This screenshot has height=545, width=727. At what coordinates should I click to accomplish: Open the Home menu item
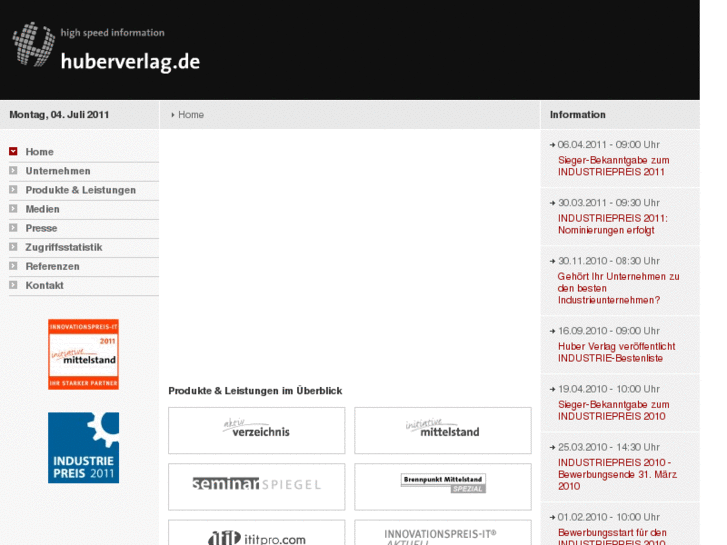39,152
